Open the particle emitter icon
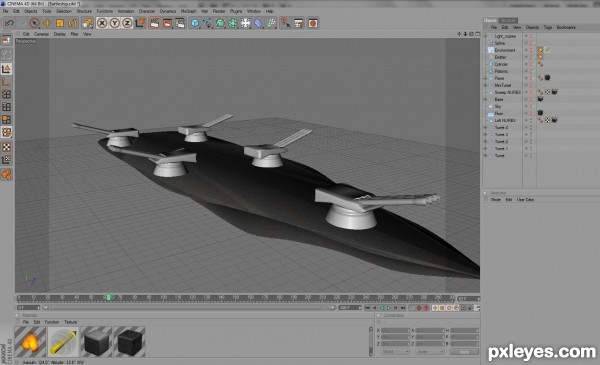600x365 pixels. pyautogui.click(x=271, y=23)
